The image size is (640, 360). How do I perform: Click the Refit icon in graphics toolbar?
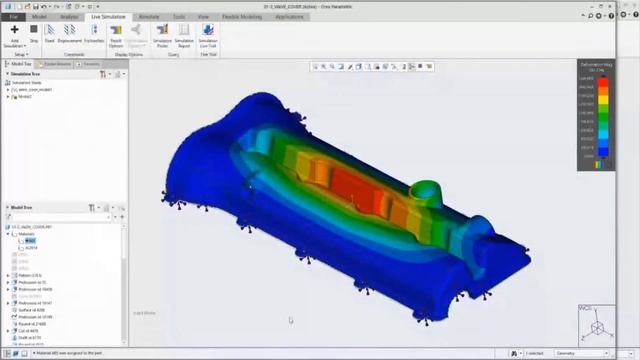click(315, 67)
